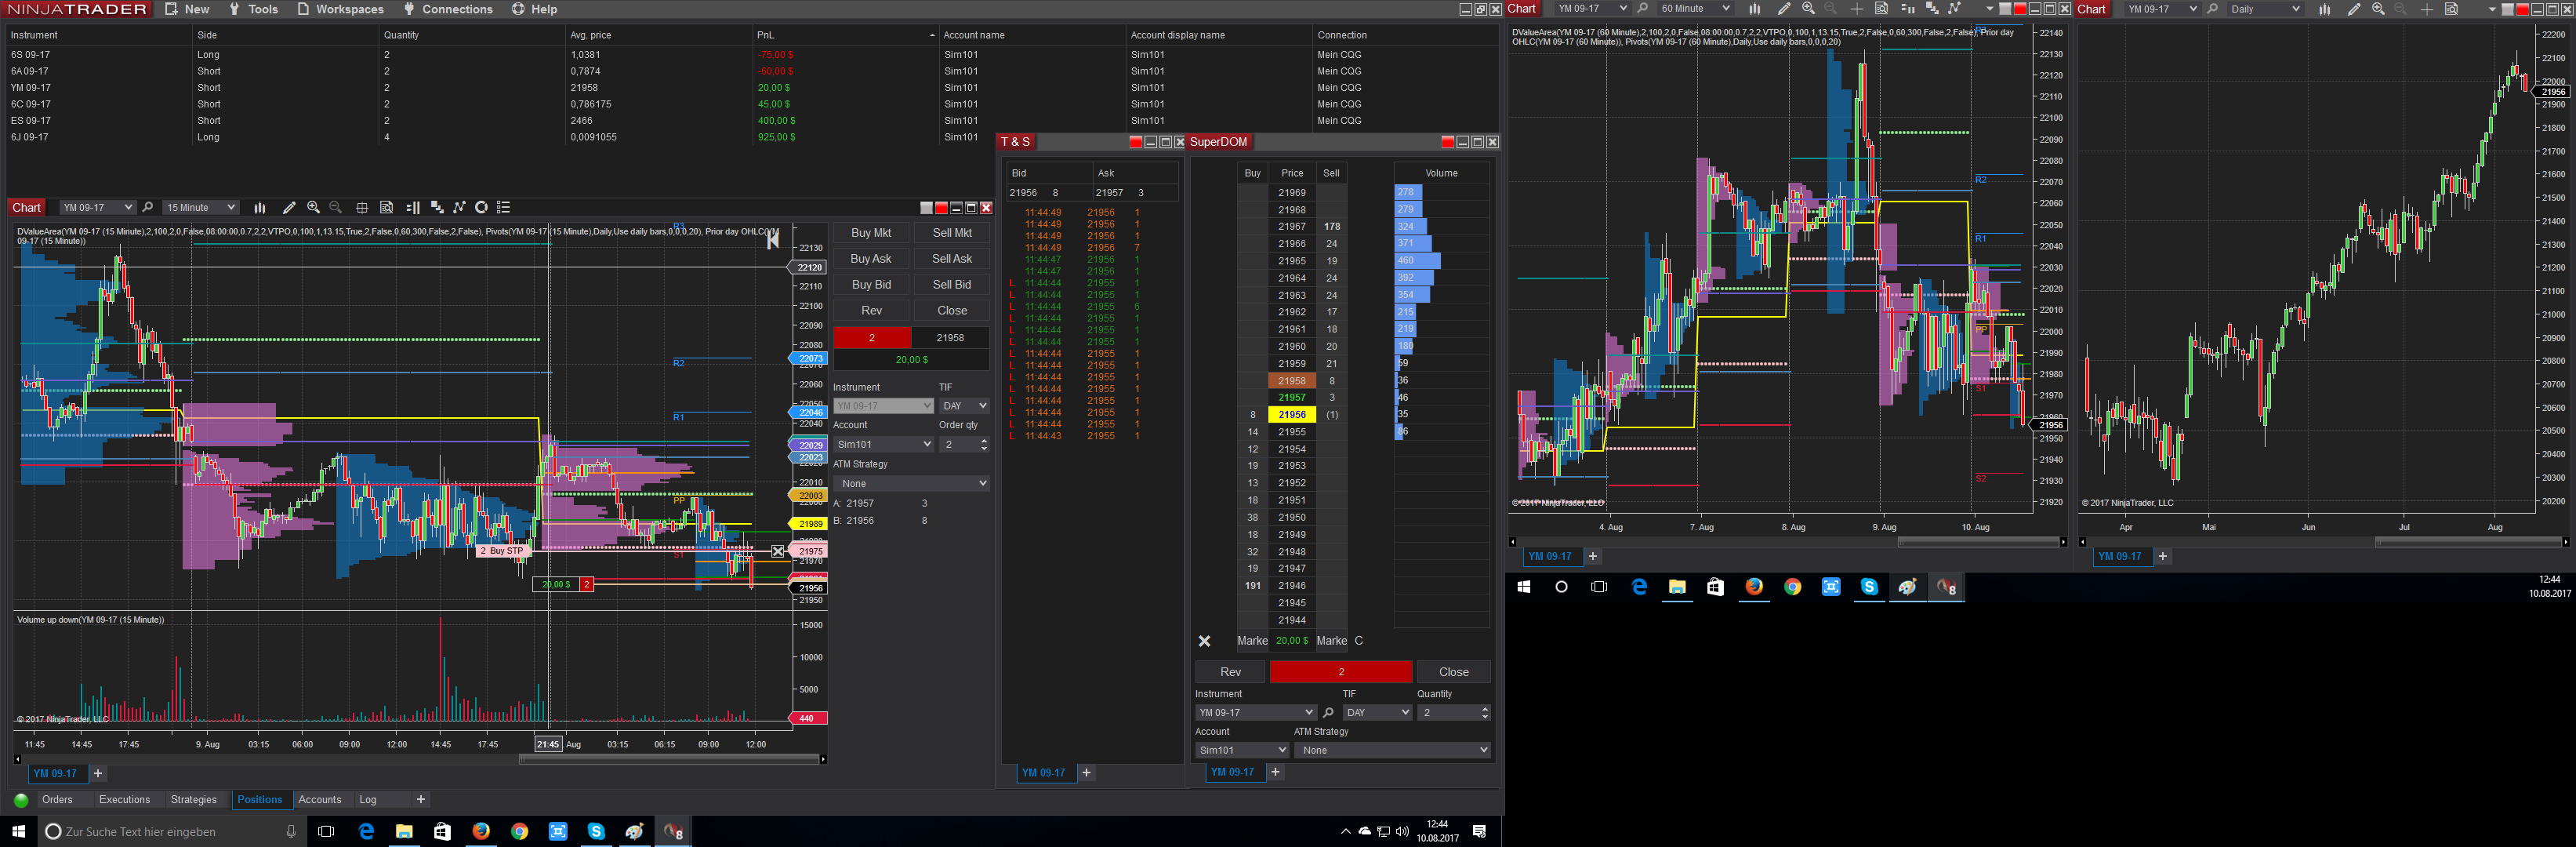The width and height of the screenshot is (2576, 847).
Task: Click the red link color box in SuperDOM title
Action: [x=1447, y=142]
